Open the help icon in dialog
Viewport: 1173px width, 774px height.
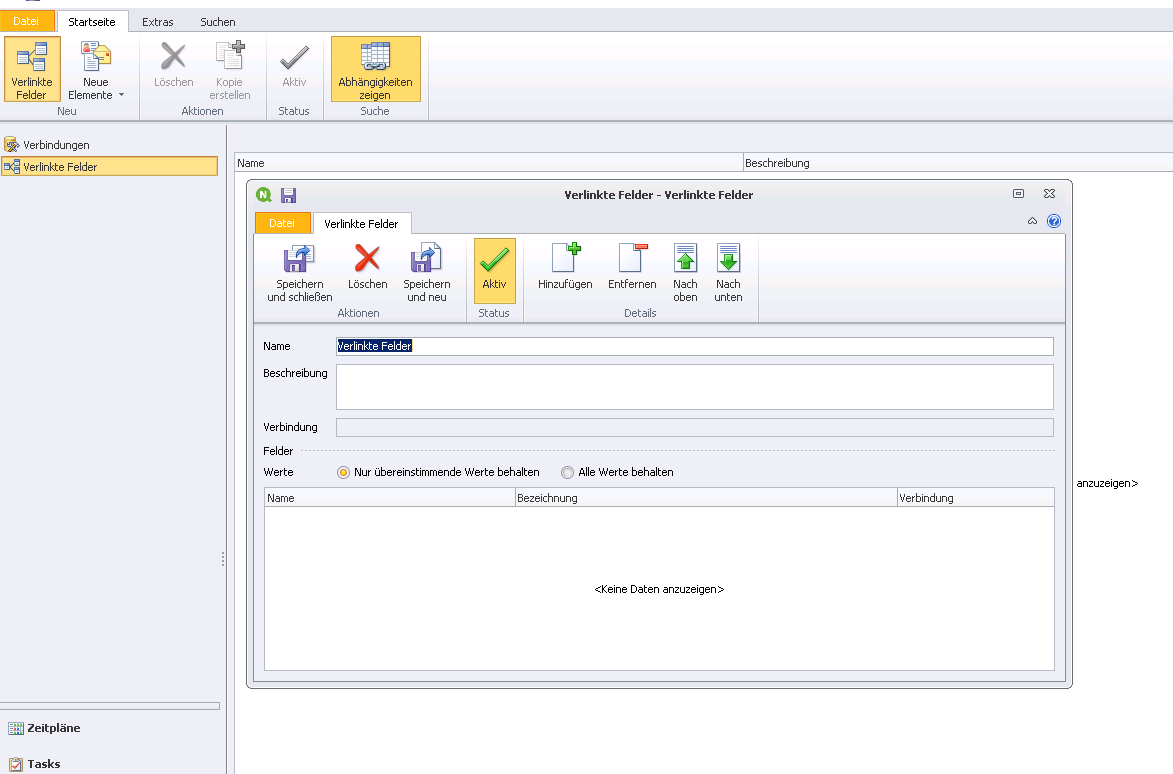click(x=1053, y=221)
